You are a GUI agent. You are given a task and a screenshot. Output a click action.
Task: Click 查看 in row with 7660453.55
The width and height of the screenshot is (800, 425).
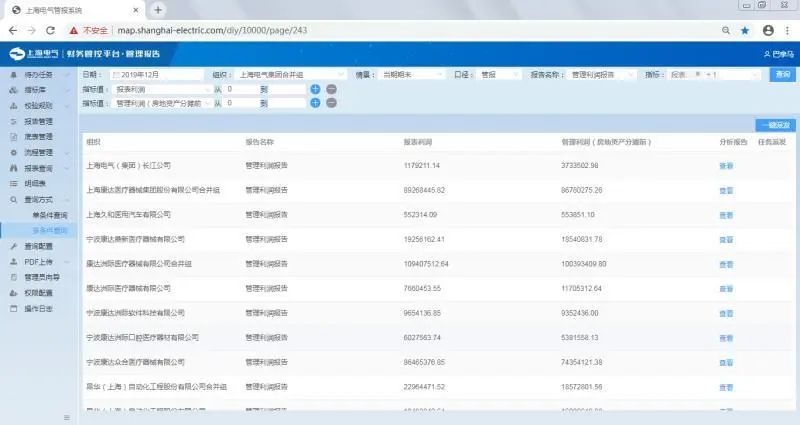point(726,289)
